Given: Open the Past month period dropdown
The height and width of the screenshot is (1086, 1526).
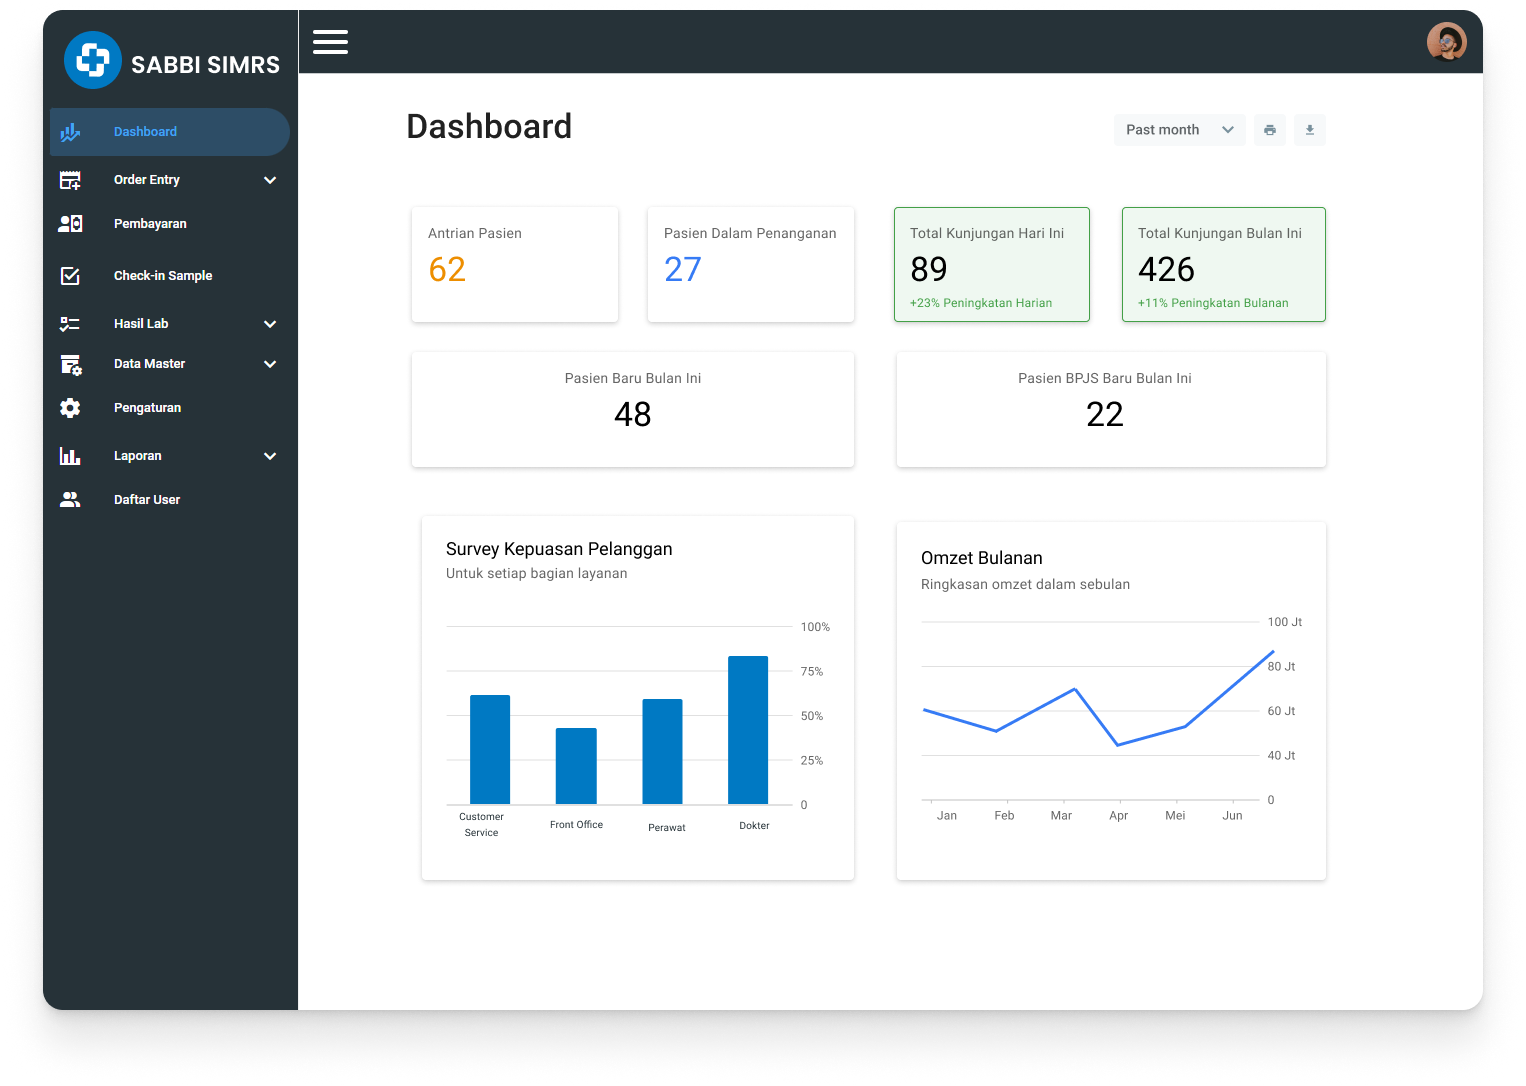Looking at the screenshot, I should point(1179,130).
